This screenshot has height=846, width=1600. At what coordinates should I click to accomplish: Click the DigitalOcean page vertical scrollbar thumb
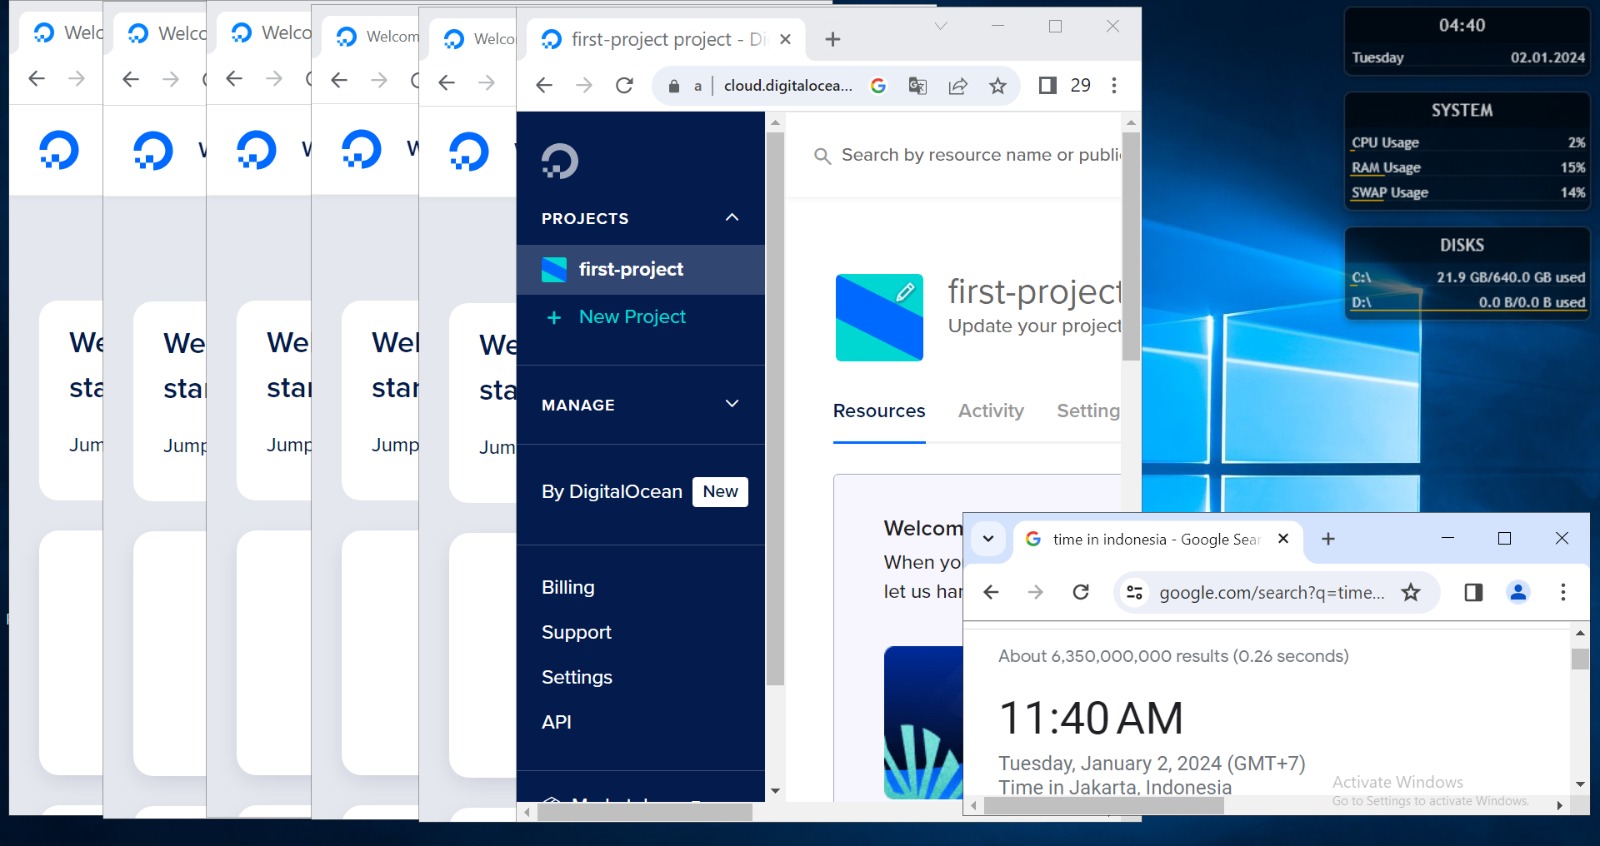tap(1131, 246)
